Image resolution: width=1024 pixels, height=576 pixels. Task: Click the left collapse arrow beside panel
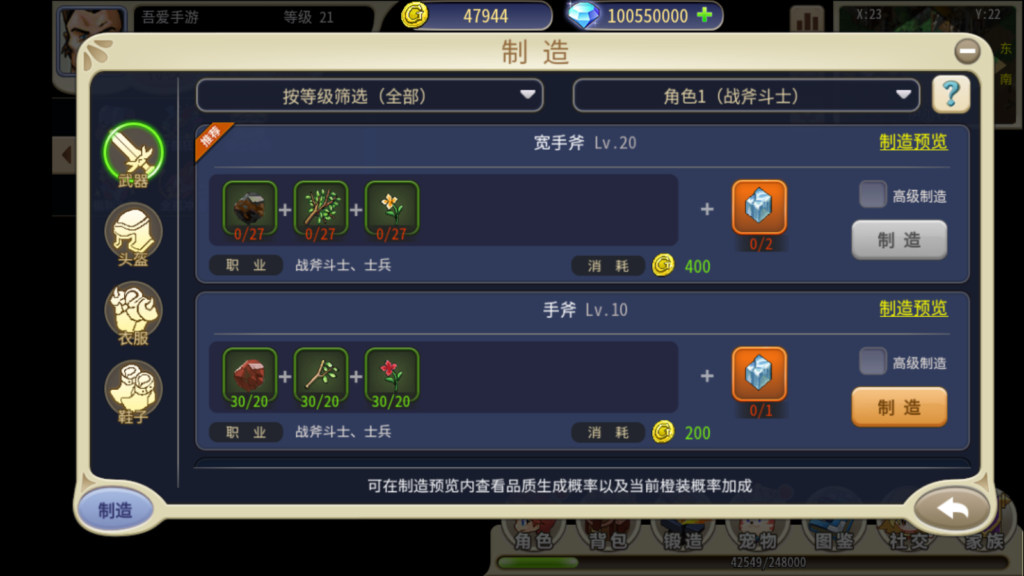[65, 155]
